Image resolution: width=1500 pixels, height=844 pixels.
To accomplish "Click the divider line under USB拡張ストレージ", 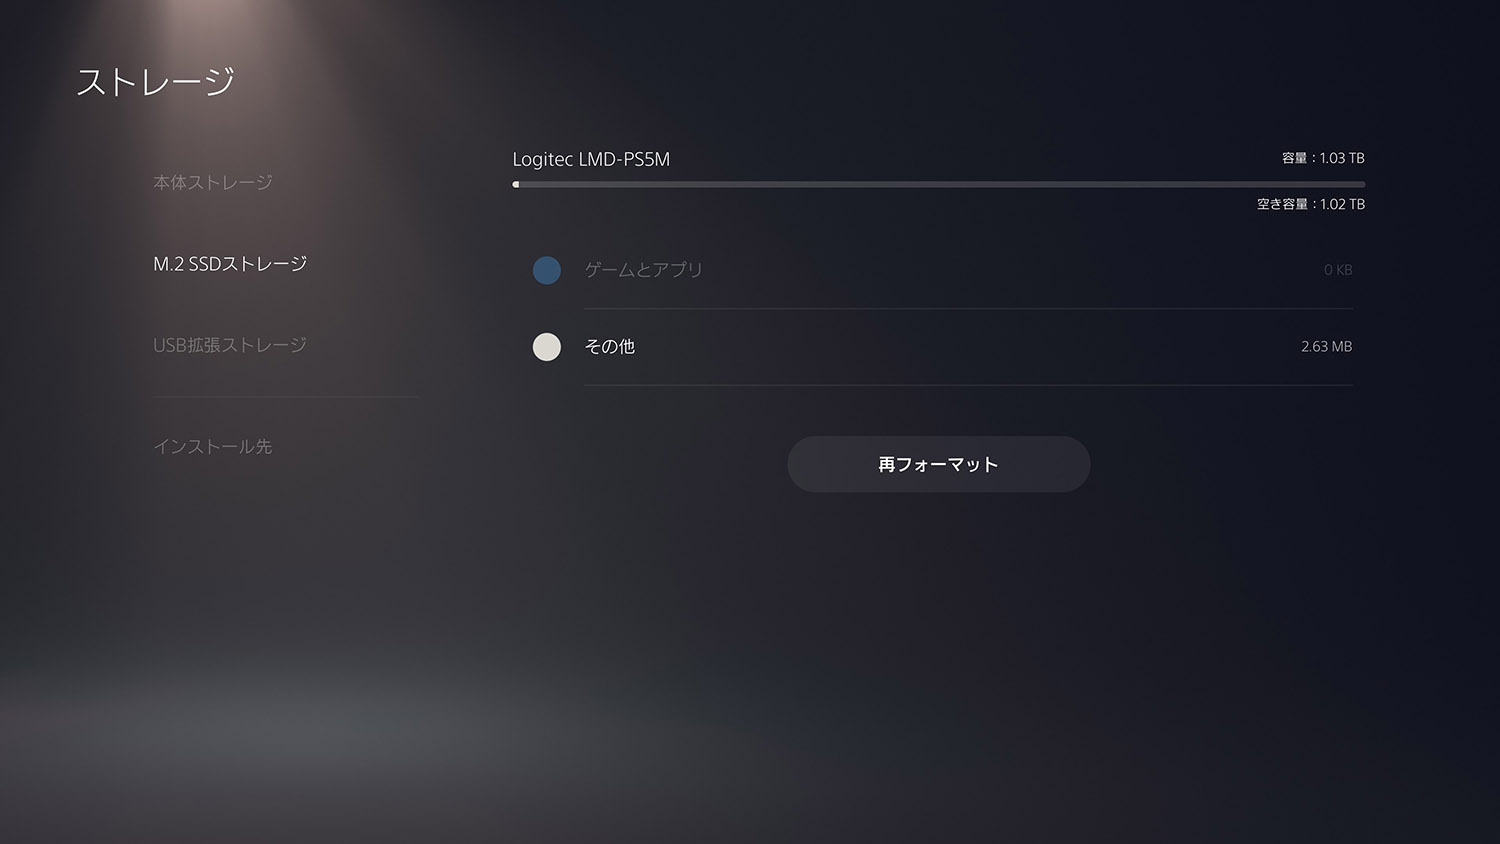I will (x=286, y=397).
